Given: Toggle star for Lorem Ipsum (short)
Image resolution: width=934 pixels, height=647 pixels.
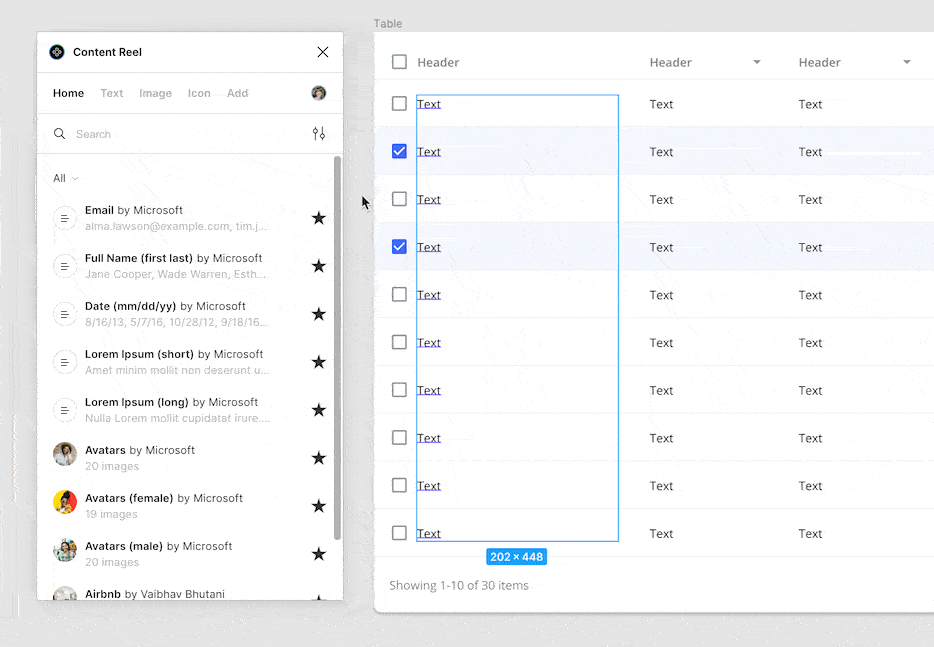Looking at the screenshot, I should (x=319, y=362).
